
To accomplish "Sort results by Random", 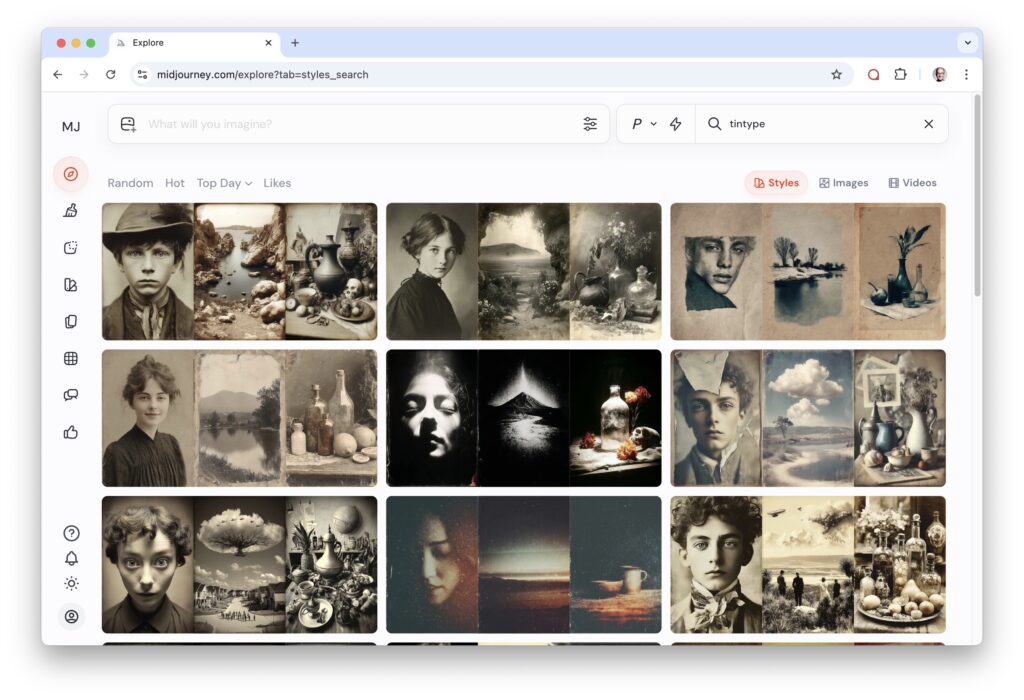I will click(x=130, y=183).
